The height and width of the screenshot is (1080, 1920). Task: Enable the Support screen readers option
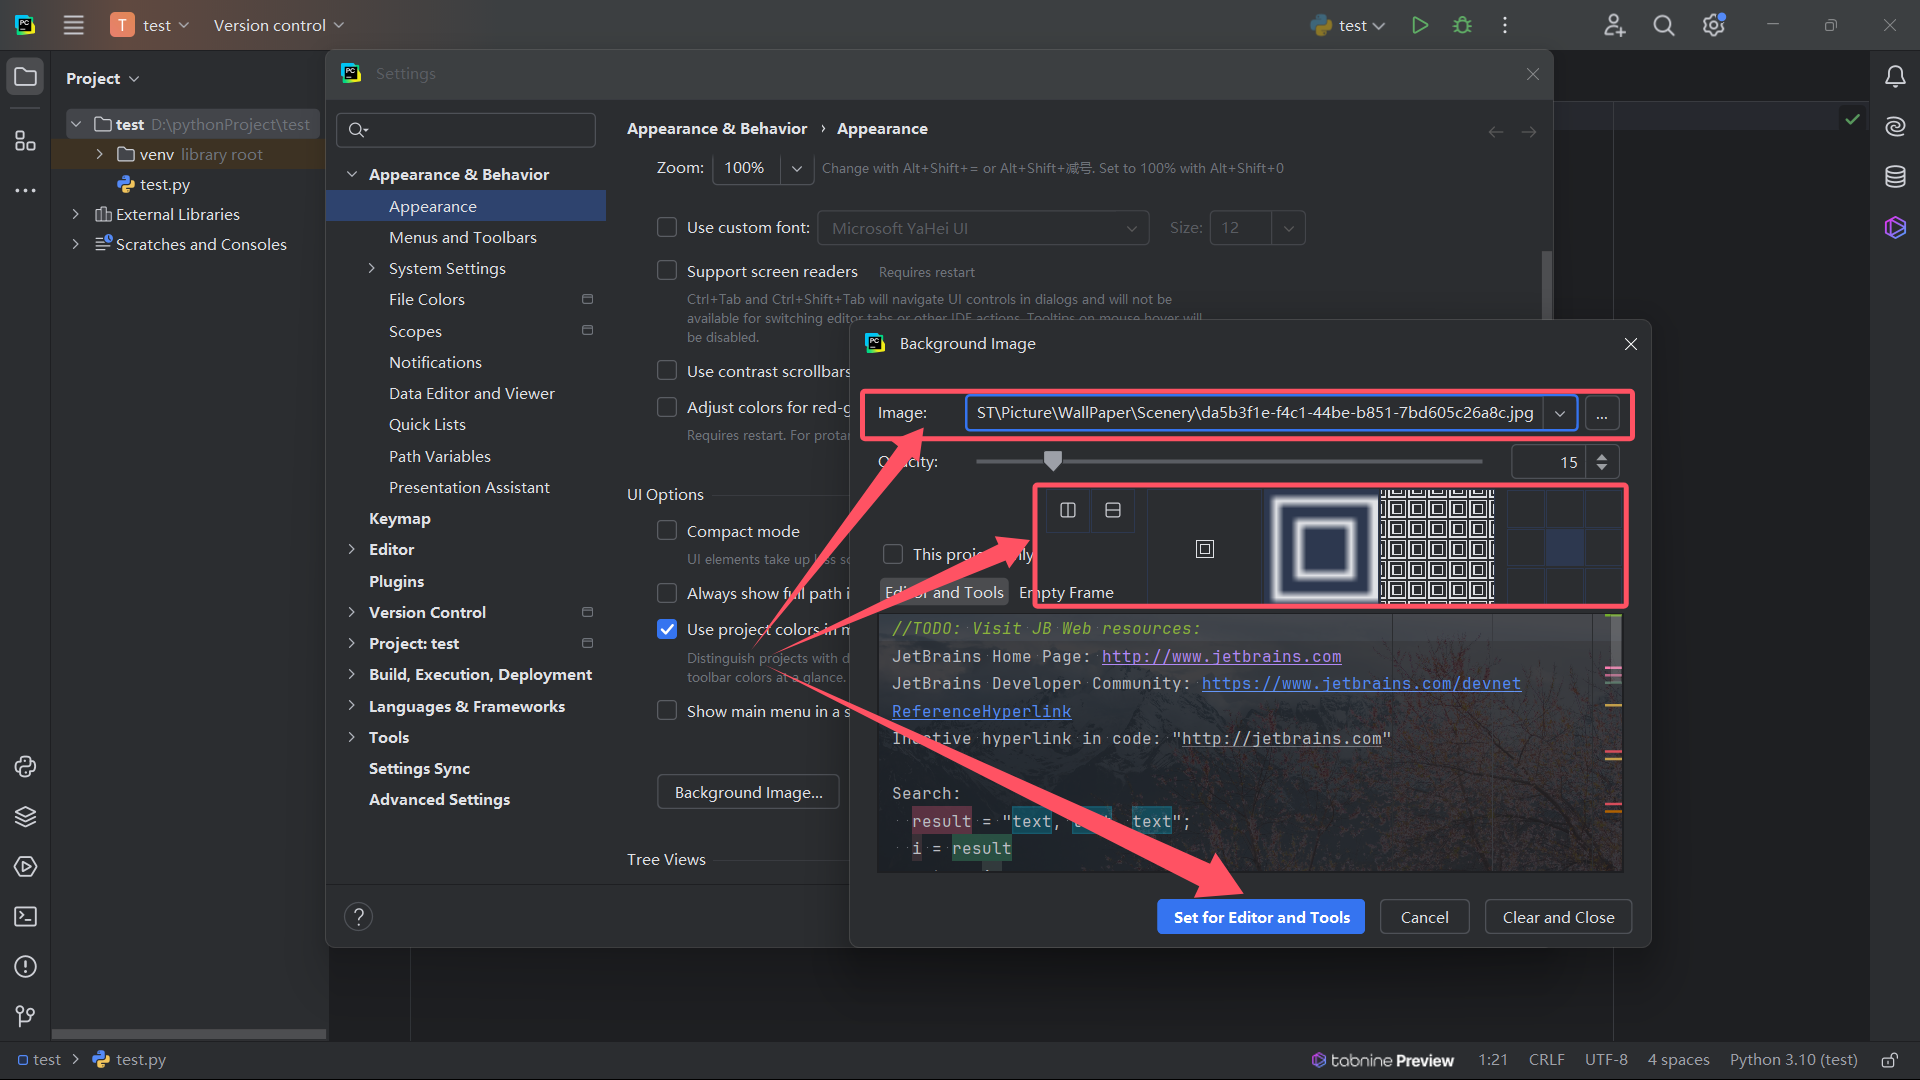(x=667, y=270)
